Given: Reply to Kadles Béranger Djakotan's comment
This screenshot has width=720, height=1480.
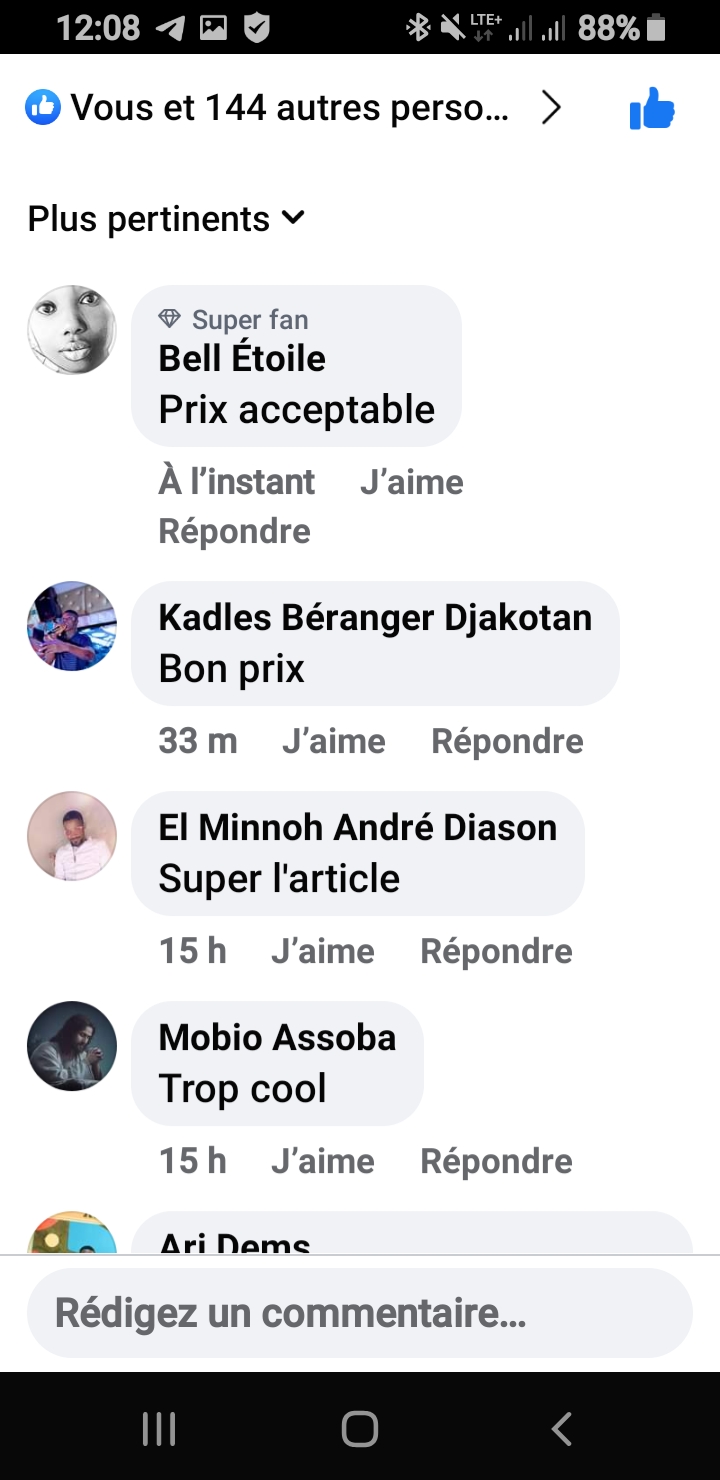Looking at the screenshot, I should (508, 741).
